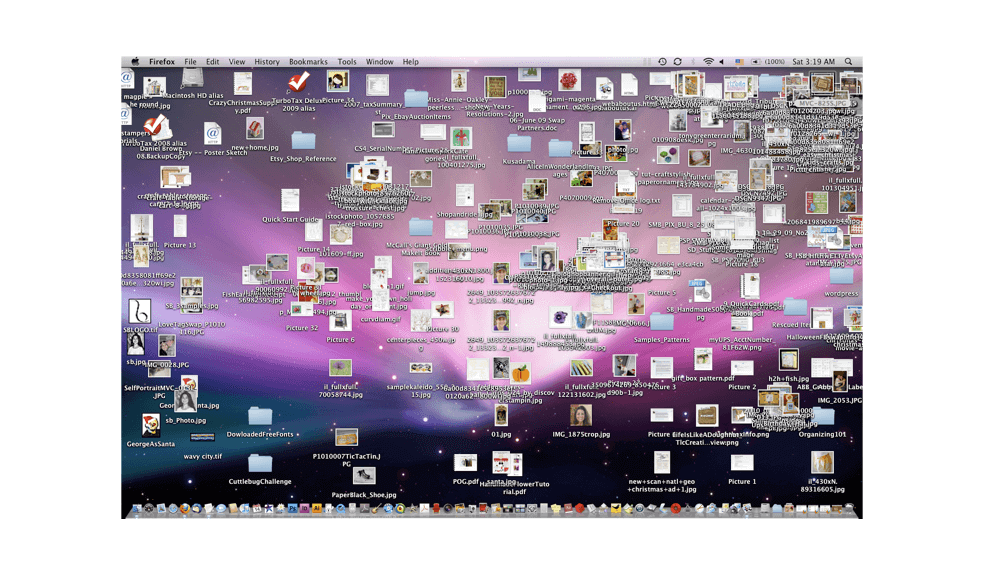
Task: Select the PaperBlack_Shoe.jpg file
Action: [364, 476]
